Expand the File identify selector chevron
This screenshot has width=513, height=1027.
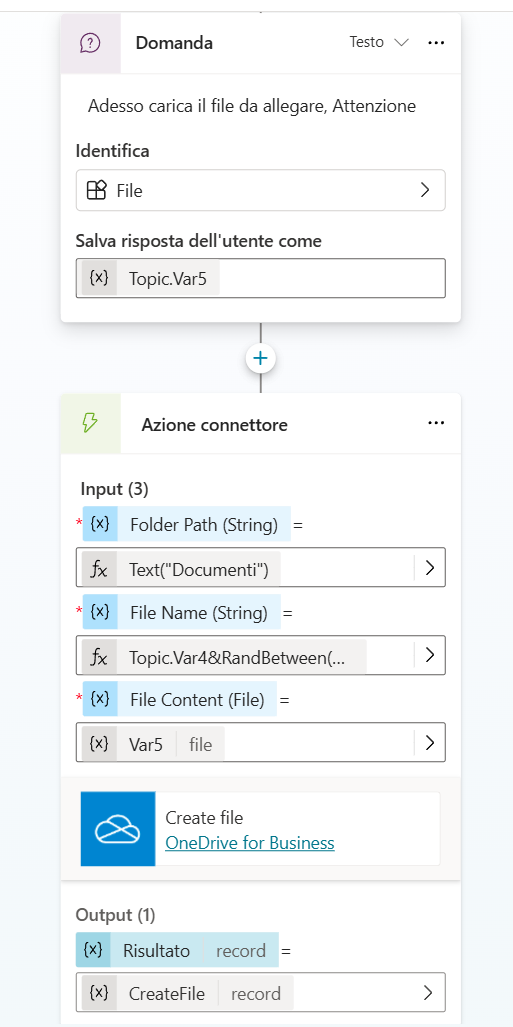tap(425, 190)
